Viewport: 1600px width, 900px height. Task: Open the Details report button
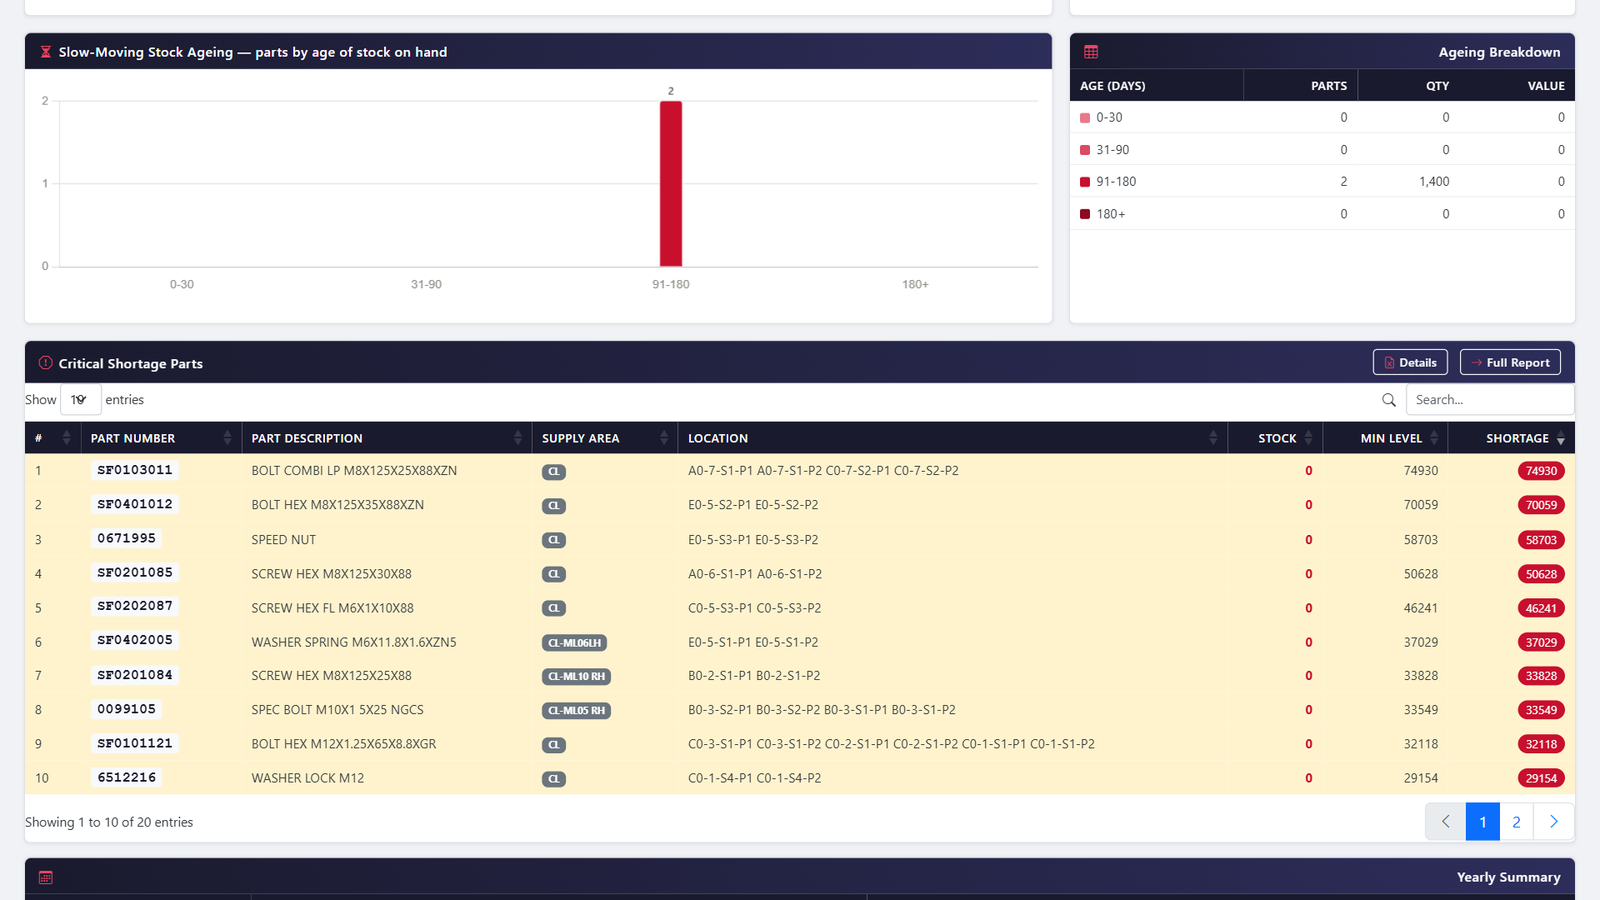pos(1410,362)
